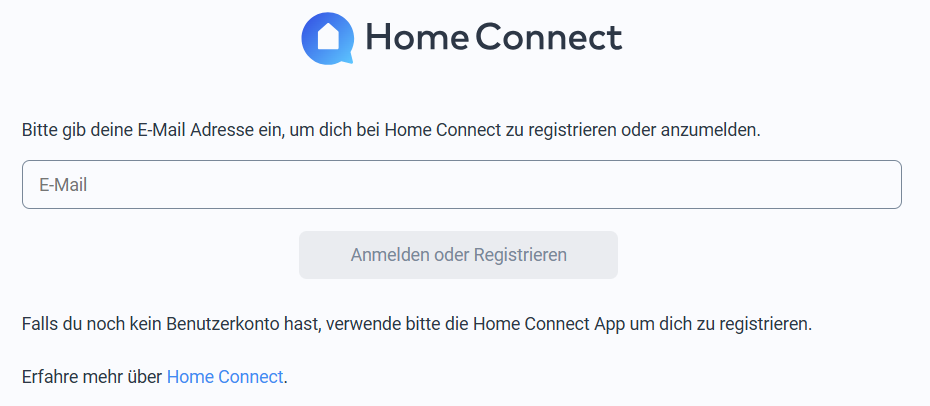Click the Home Connect house logo icon
930x406 pixels.
pos(328,38)
